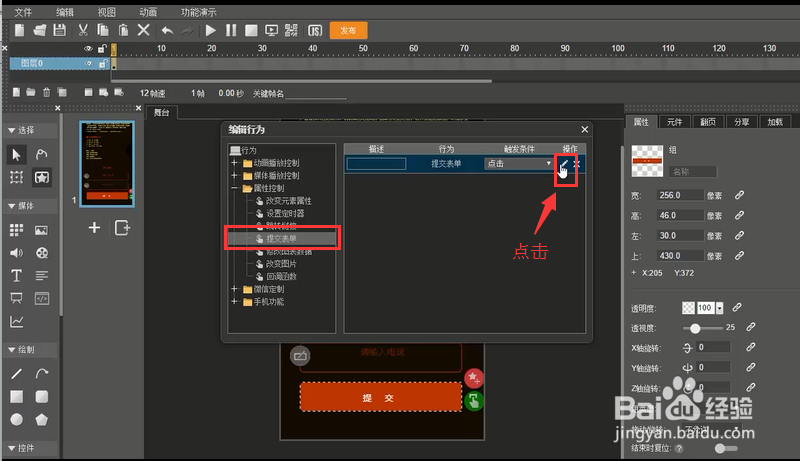Click the paste clipboard icon
The height and width of the screenshot is (461, 800).
123,31
